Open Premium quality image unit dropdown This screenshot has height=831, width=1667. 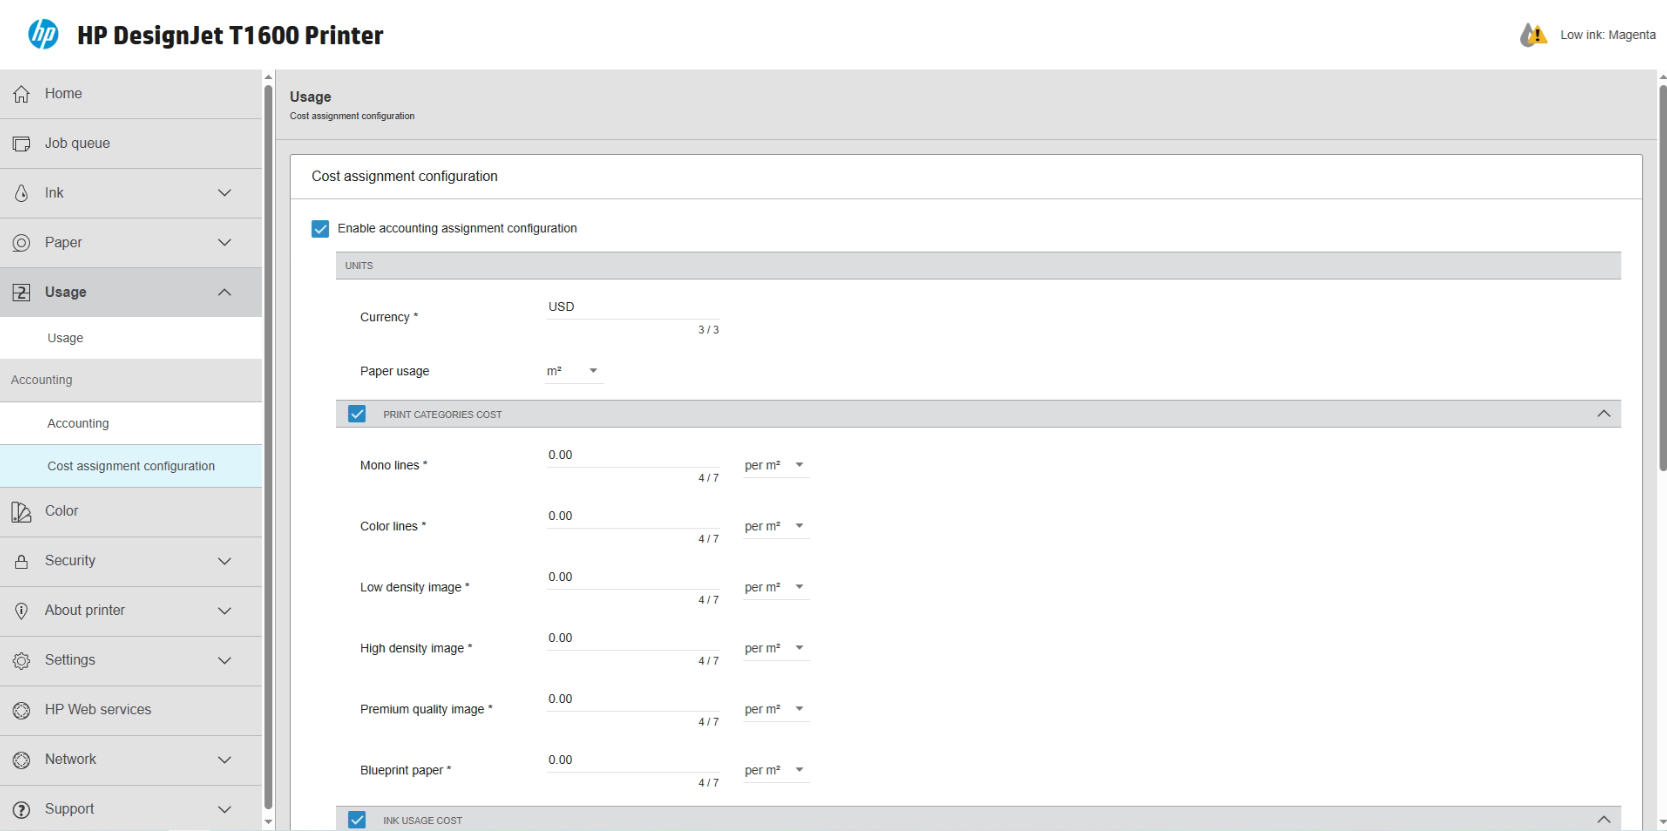coord(776,710)
